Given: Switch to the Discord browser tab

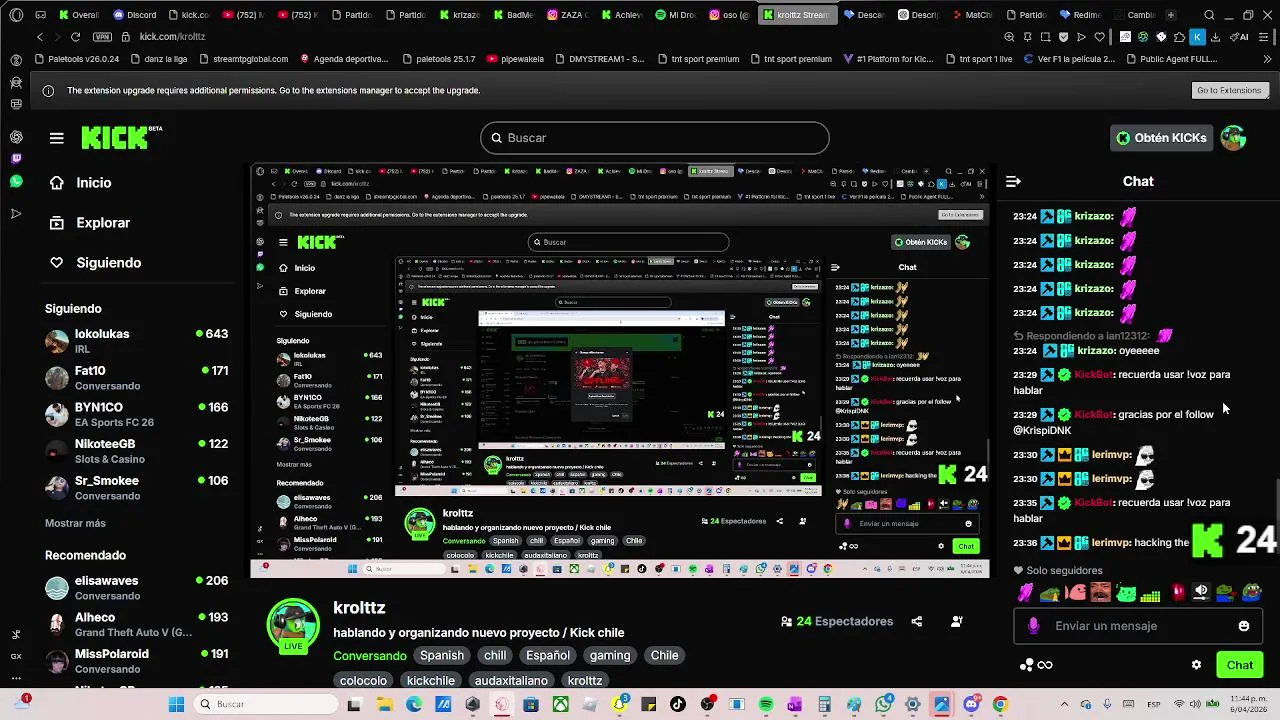Looking at the screenshot, I should (x=135, y=15).
